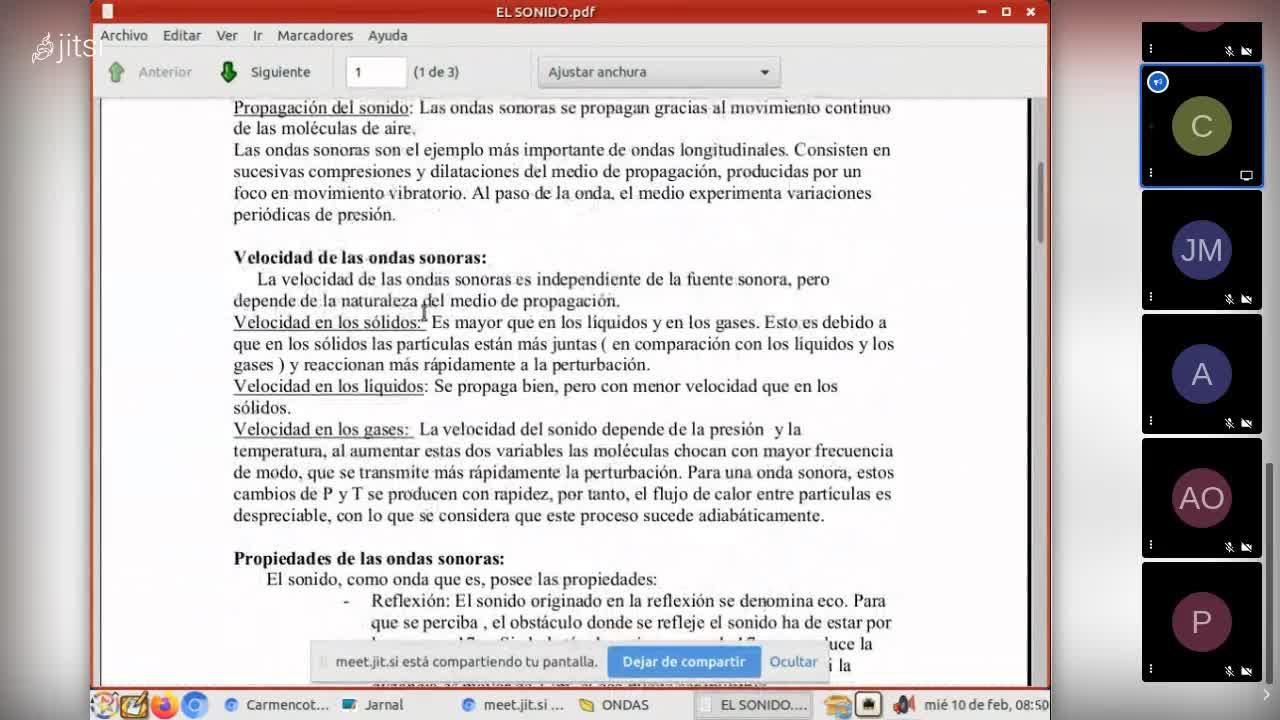Go to next page with Siguiente
1280x720 pixels.
tap(281, 72)
